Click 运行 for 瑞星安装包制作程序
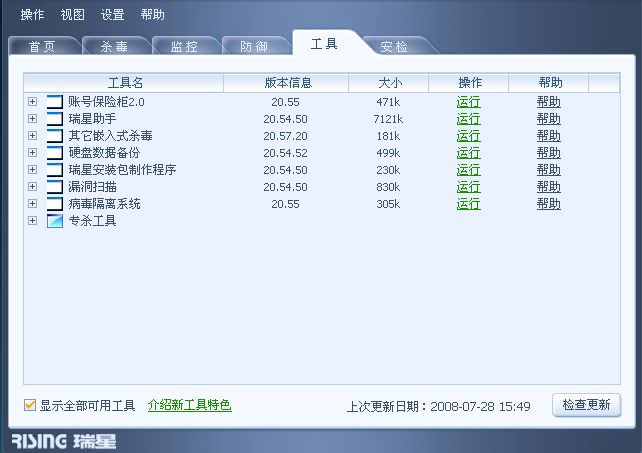 [x=468, y=170]
